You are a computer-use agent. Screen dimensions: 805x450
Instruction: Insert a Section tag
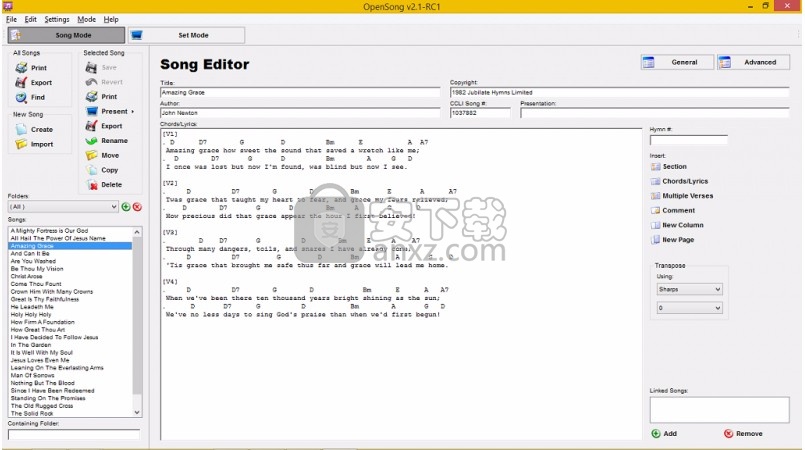click(668, 167)
